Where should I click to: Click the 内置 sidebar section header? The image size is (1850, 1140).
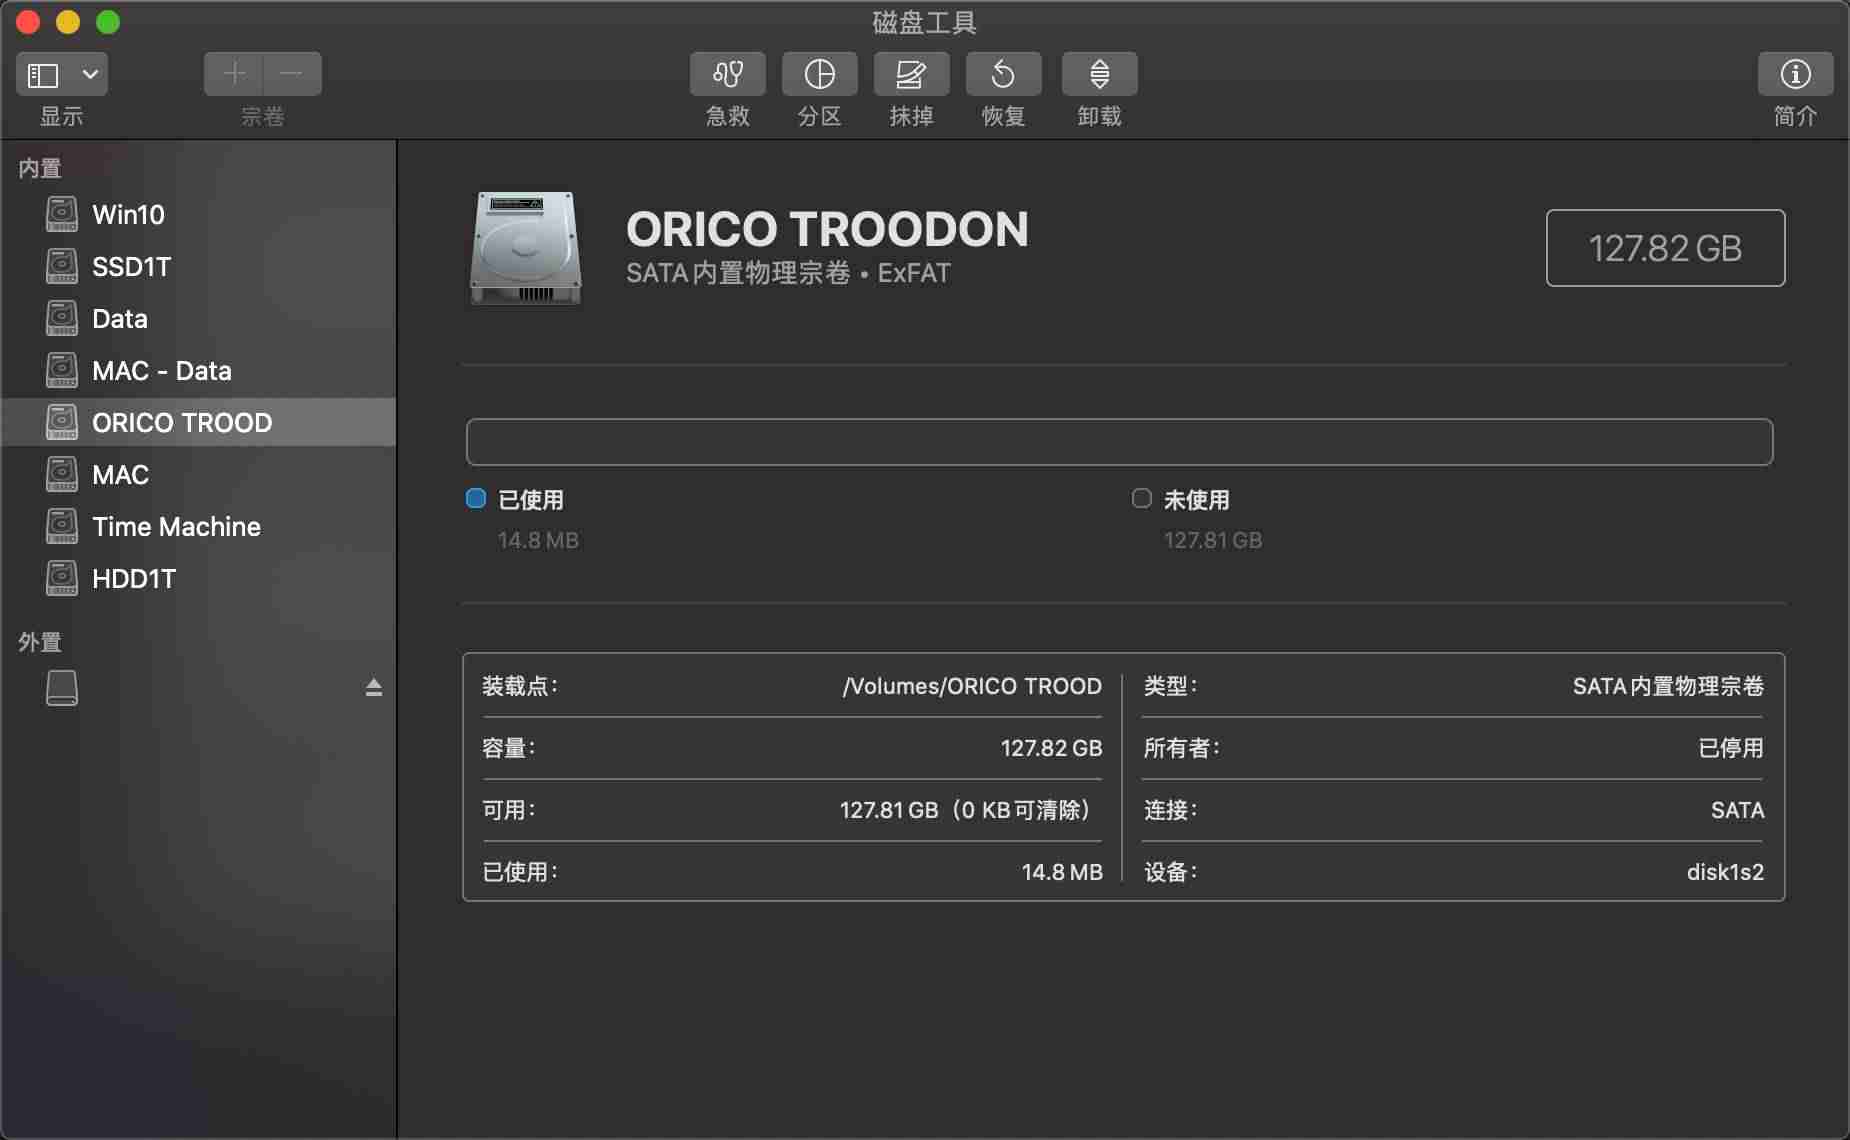click(x=40, y=168)
